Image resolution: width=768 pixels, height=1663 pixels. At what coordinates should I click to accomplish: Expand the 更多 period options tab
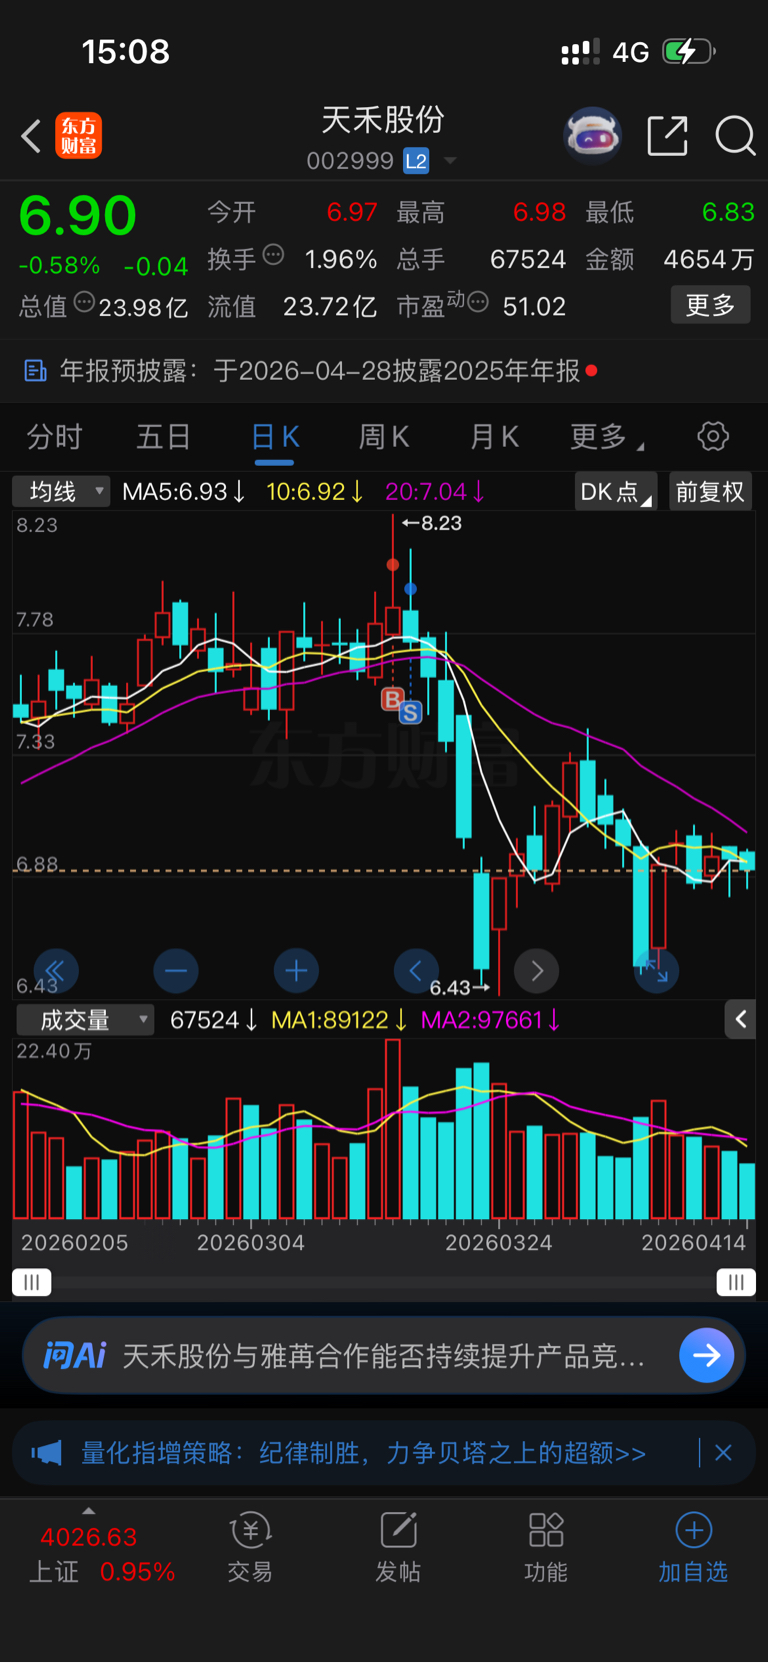606,437
